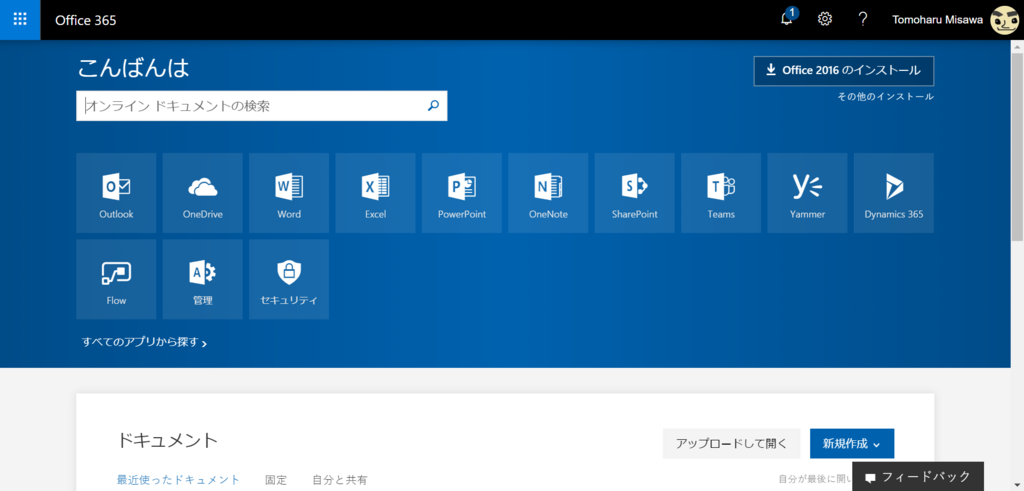Open the help question mark
This screenshot has height=491, width=1024.
pos(863,20)
